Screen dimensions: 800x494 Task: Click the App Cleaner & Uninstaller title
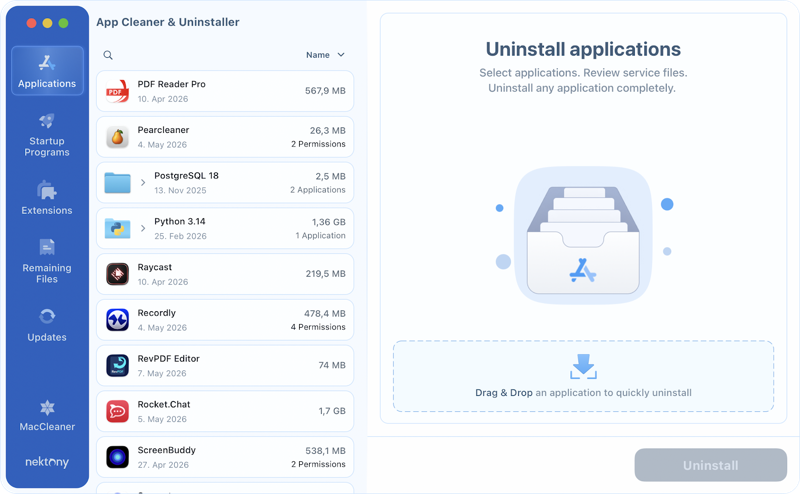tap(168, 22)
